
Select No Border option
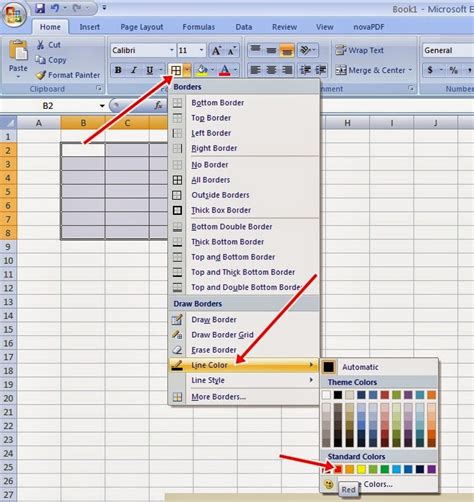pyautogui.click(x=244, y=165)
